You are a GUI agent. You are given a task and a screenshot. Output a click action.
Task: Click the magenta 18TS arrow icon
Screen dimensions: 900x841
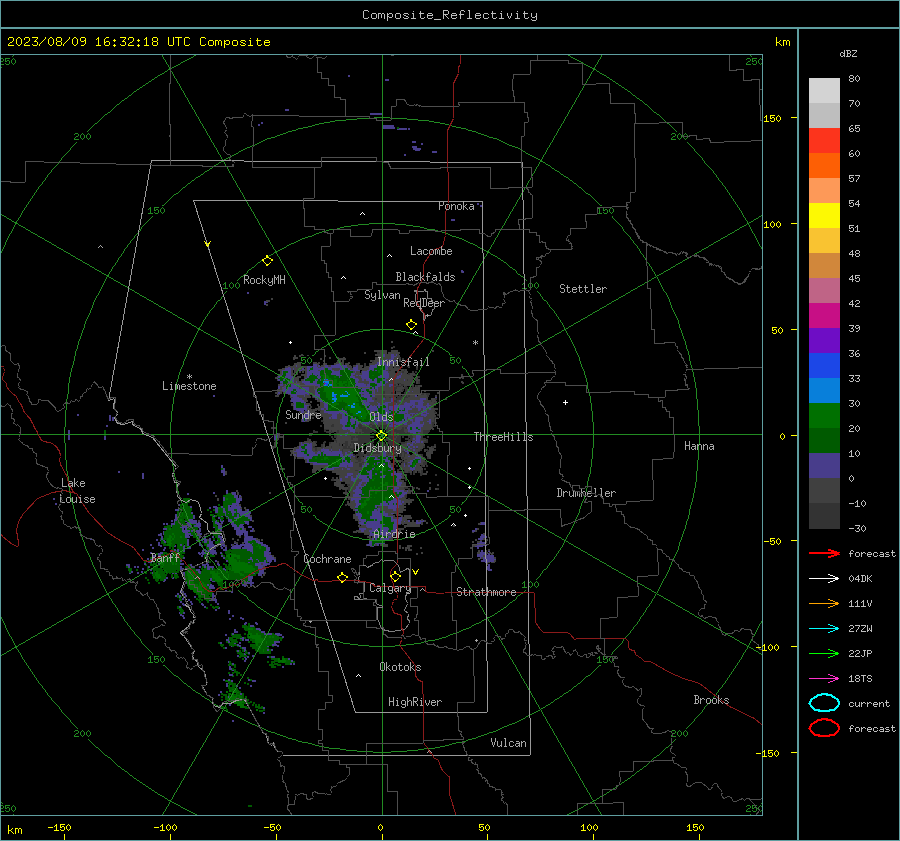tap(824, 679)
